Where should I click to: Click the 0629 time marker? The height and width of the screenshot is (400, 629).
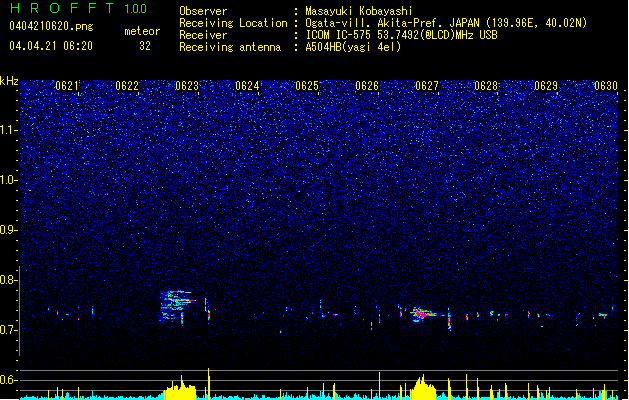click(546, 86)
